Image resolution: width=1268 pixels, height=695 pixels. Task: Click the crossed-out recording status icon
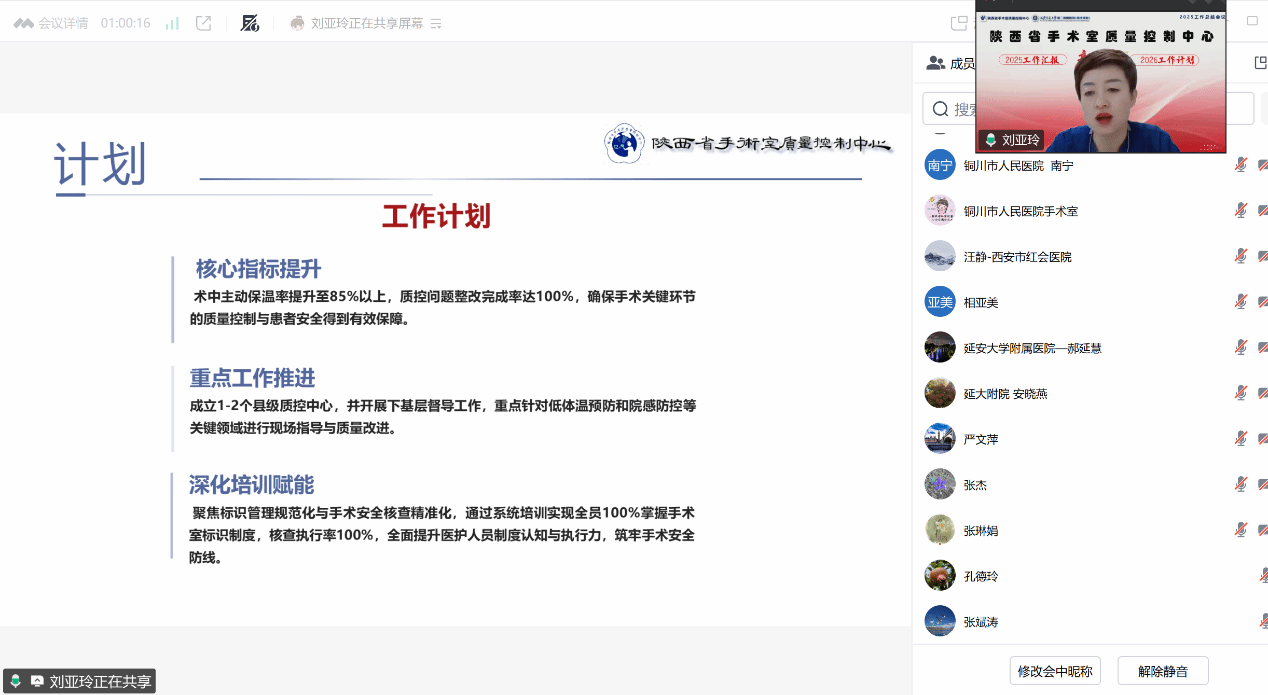pos(250,23)
